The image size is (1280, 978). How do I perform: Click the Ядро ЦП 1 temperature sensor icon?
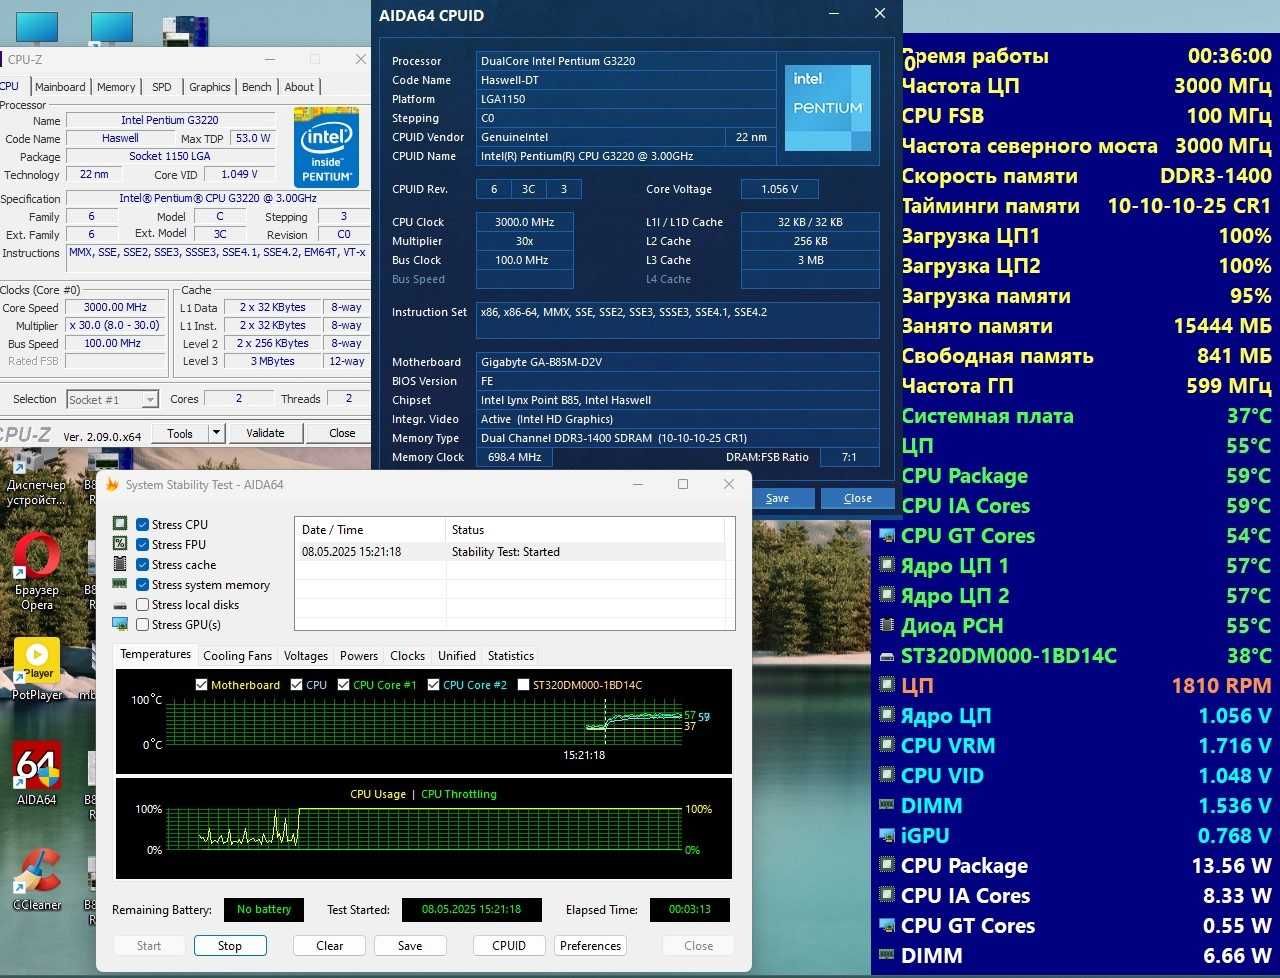(886, 565)
